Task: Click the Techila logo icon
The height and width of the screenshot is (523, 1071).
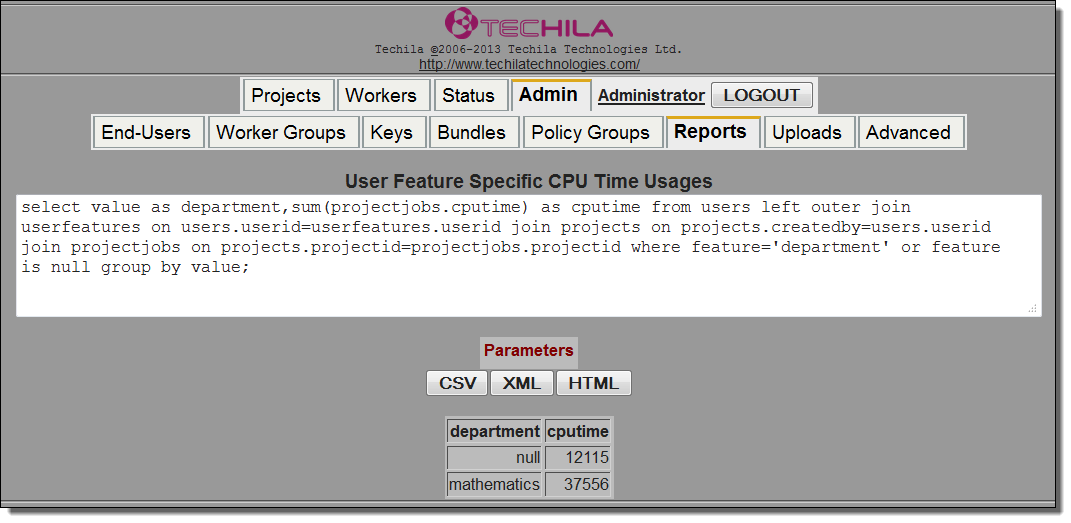Action: point(461,24)
